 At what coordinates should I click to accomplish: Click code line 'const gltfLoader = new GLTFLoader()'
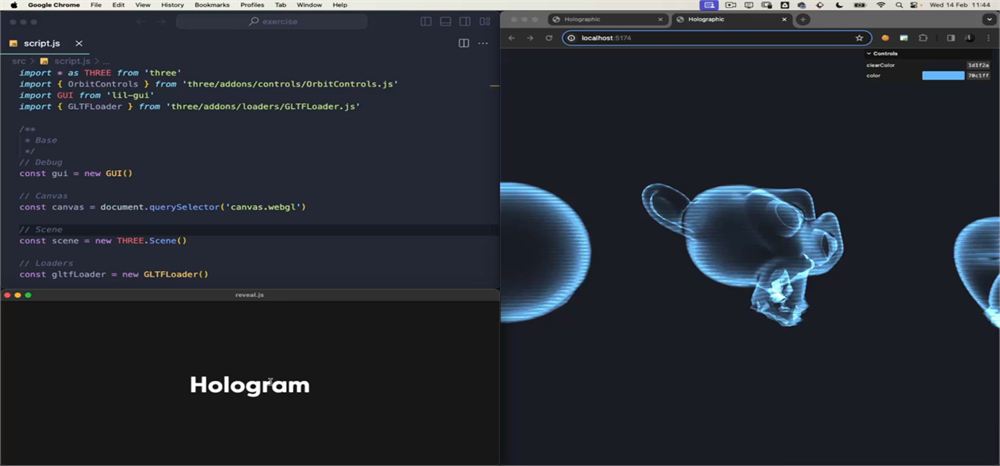pos(114,274)
